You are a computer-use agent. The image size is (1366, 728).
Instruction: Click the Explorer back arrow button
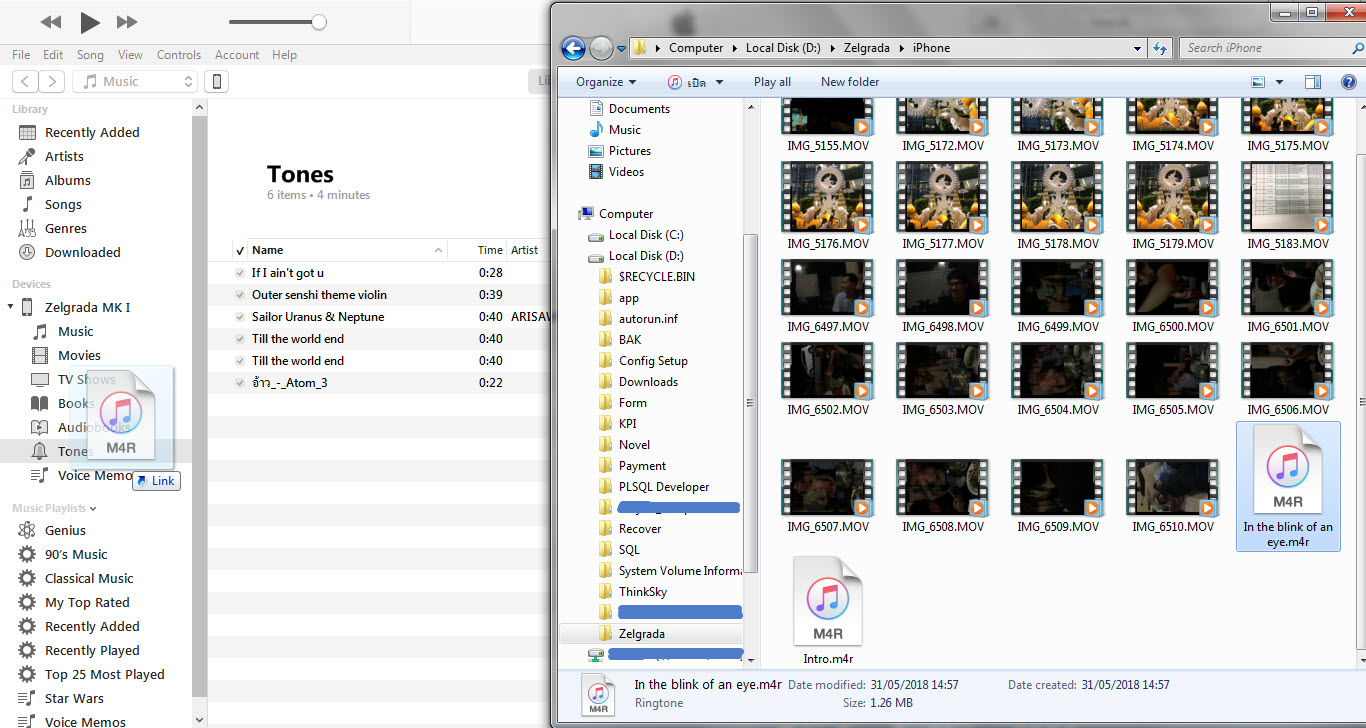573,48
